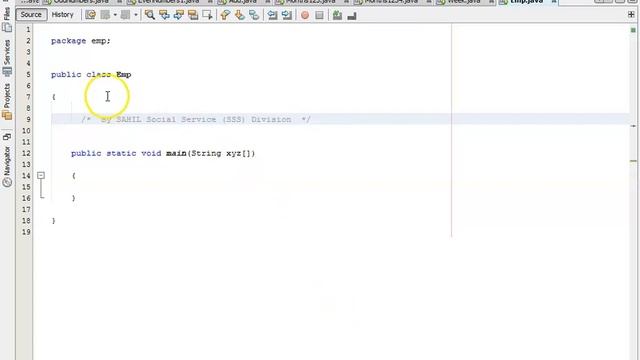The image size is (640, 360).
Task: Click the word 'public' on line 5
Action: [66, 75]
